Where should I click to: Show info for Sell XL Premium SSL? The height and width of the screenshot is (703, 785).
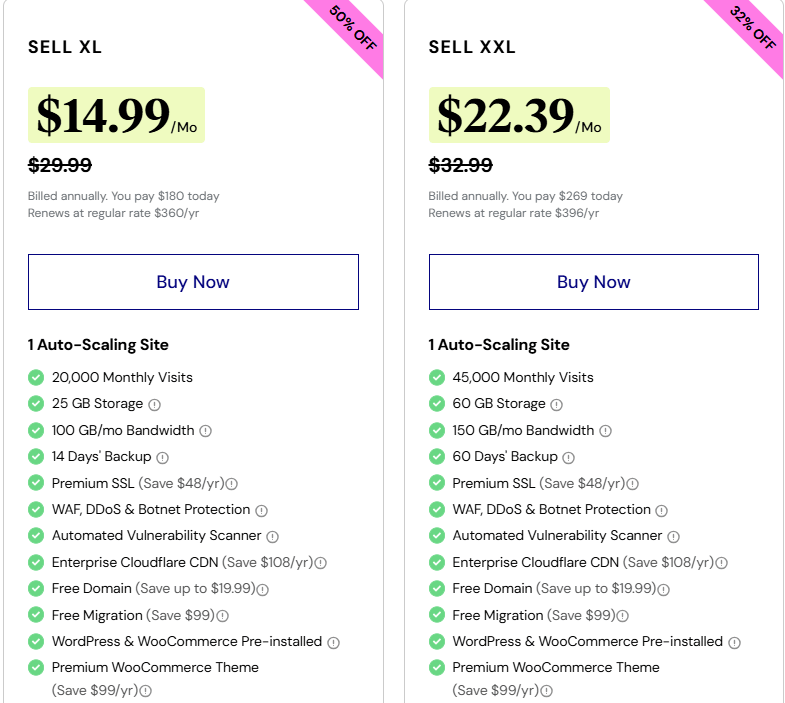point(232,484)
